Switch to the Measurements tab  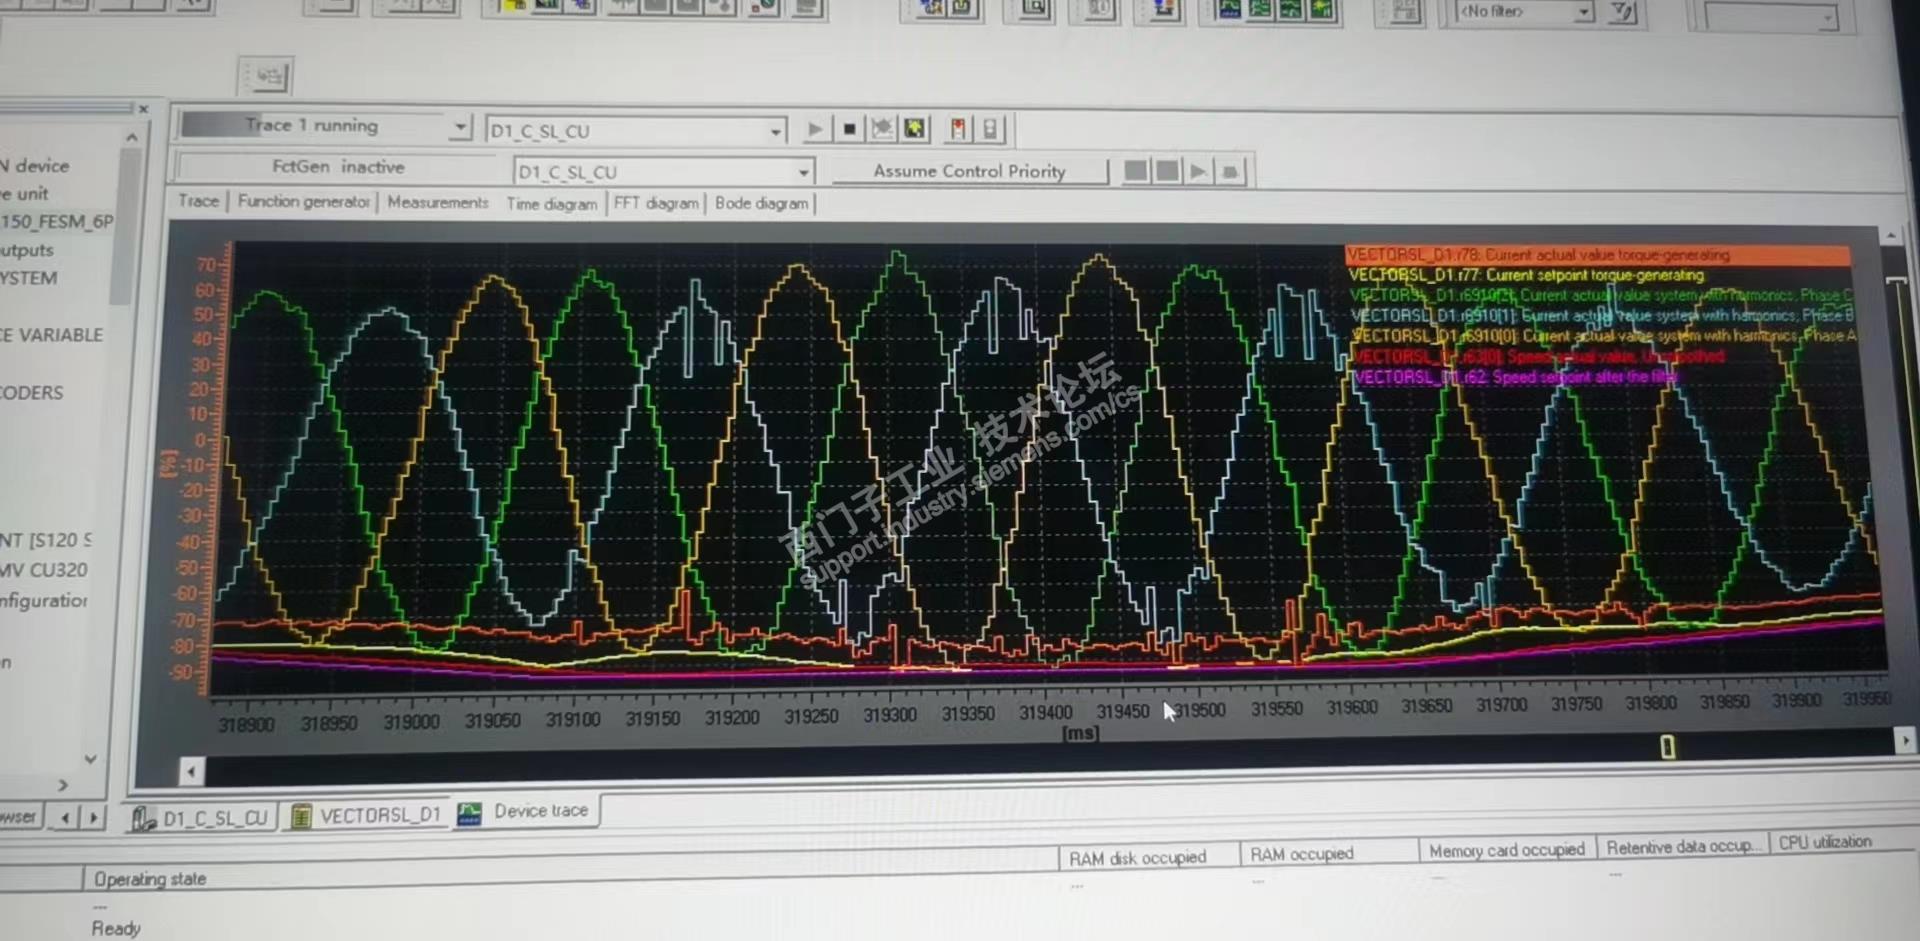click(x=438, y=202)
